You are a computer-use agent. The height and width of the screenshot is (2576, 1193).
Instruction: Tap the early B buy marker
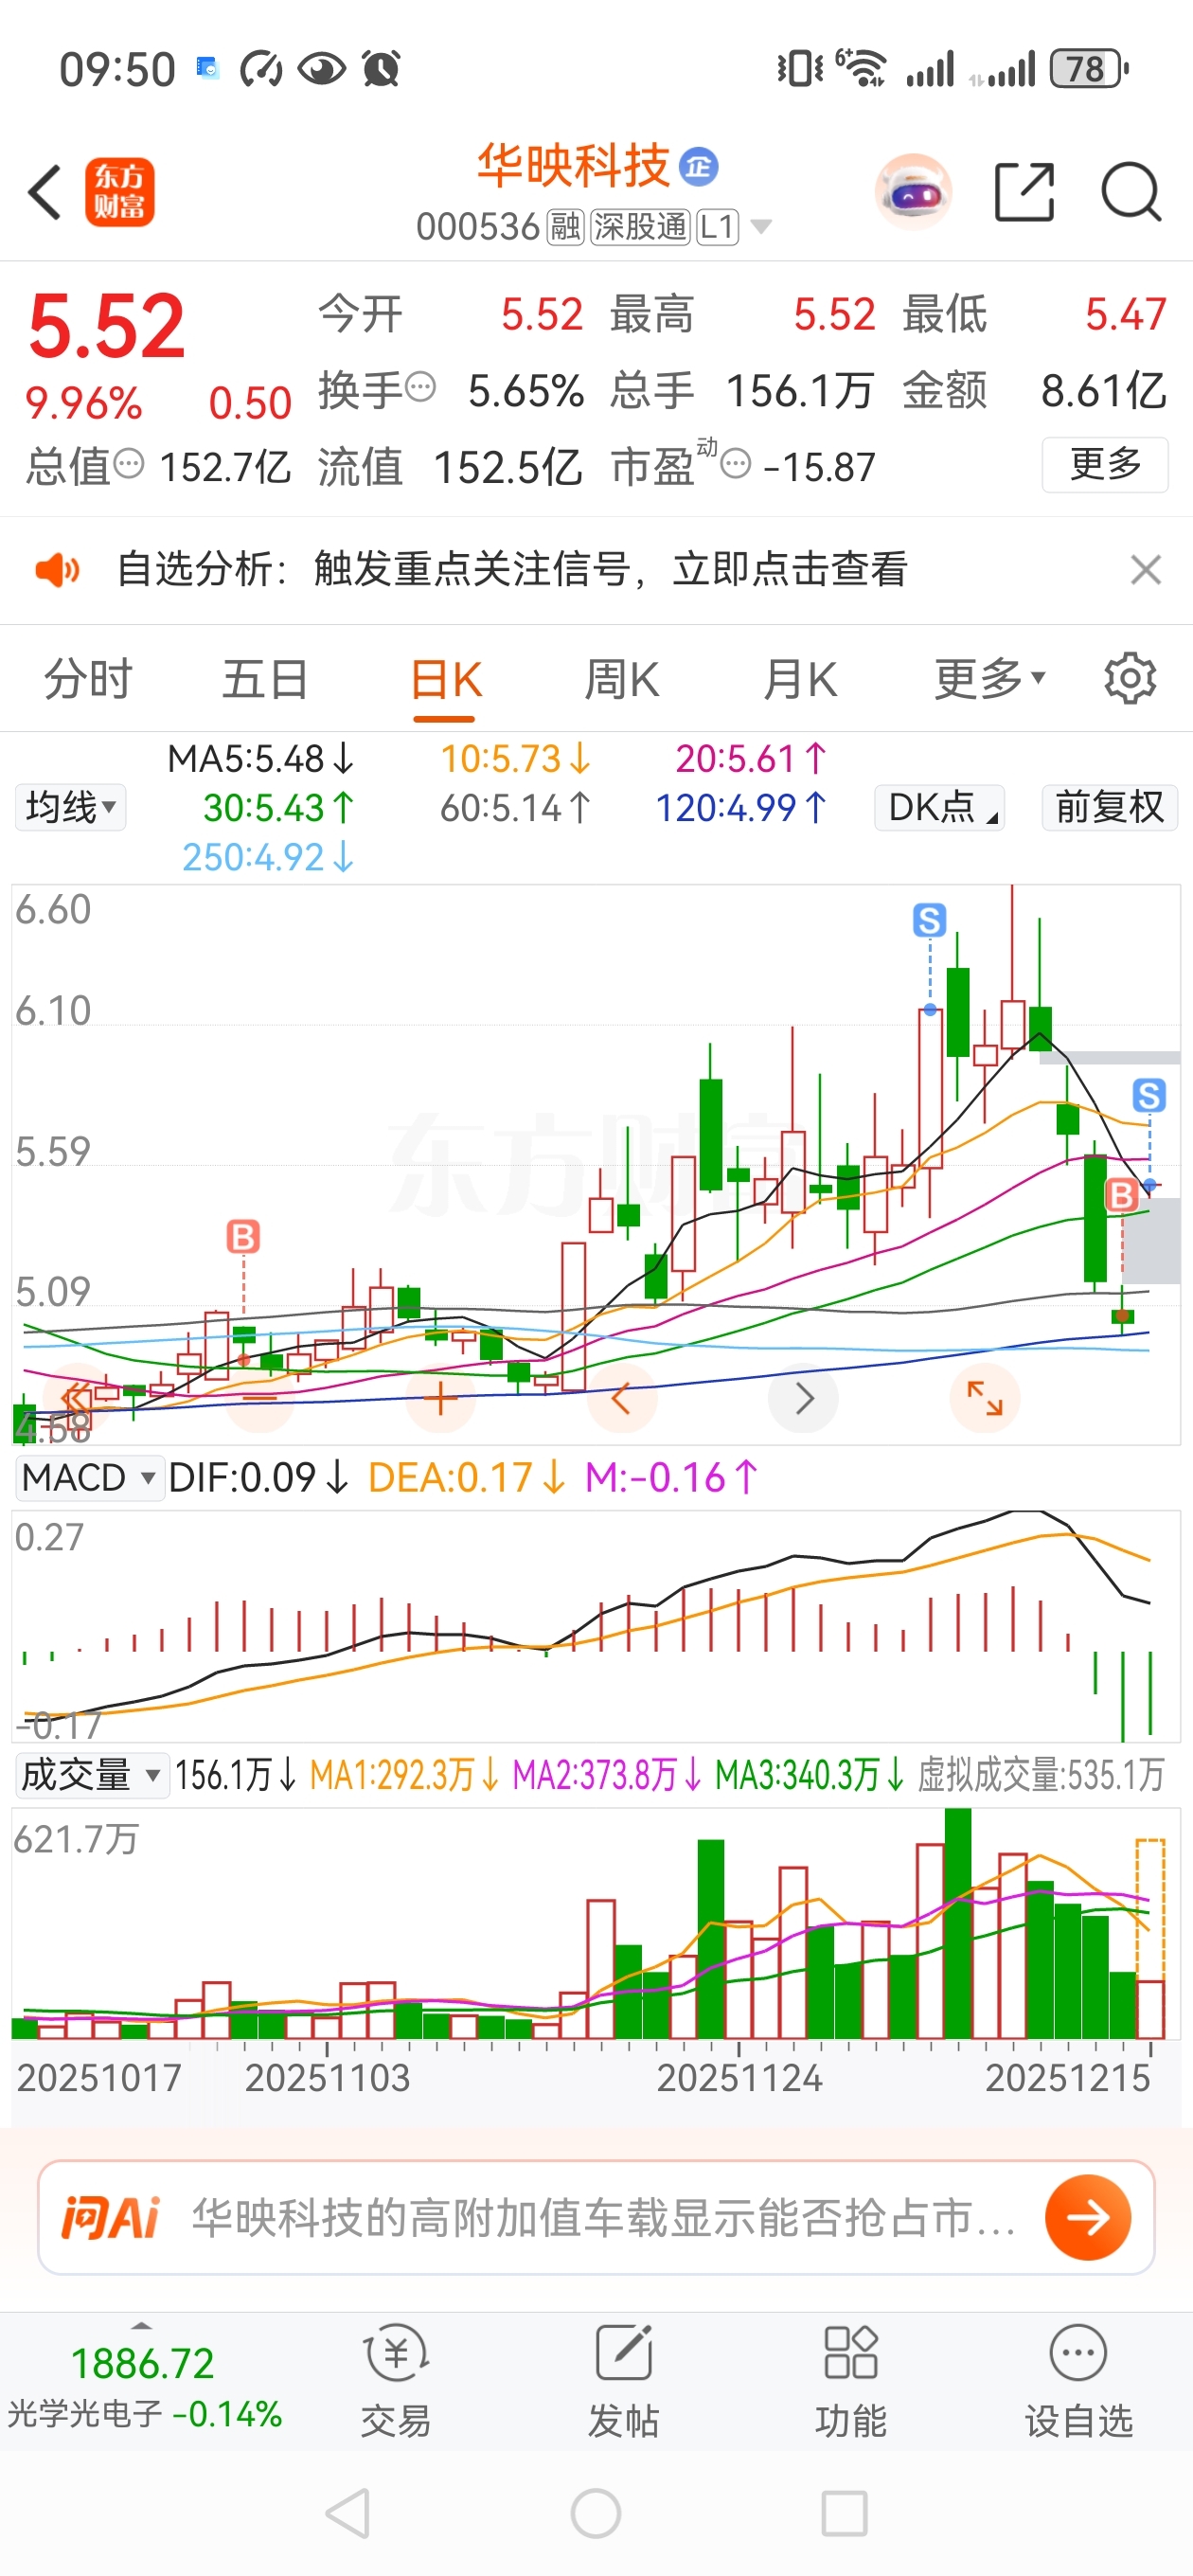click(243, 1236)
